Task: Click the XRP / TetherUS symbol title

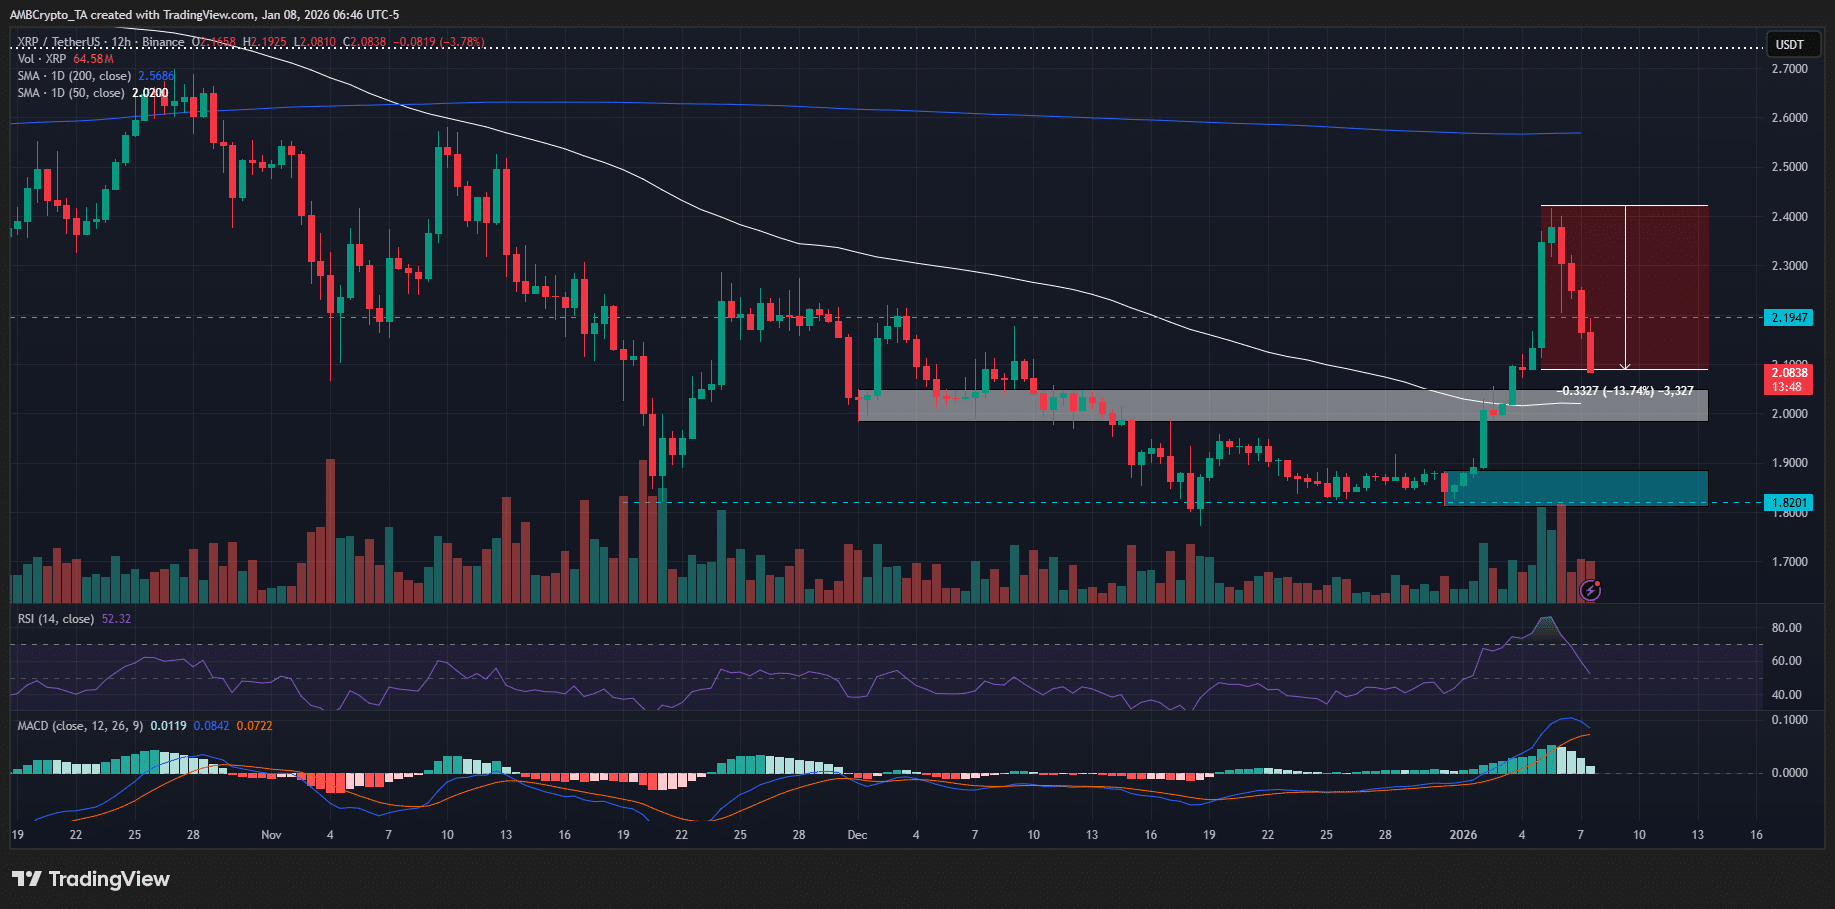Action: click(x=59, y=42)
